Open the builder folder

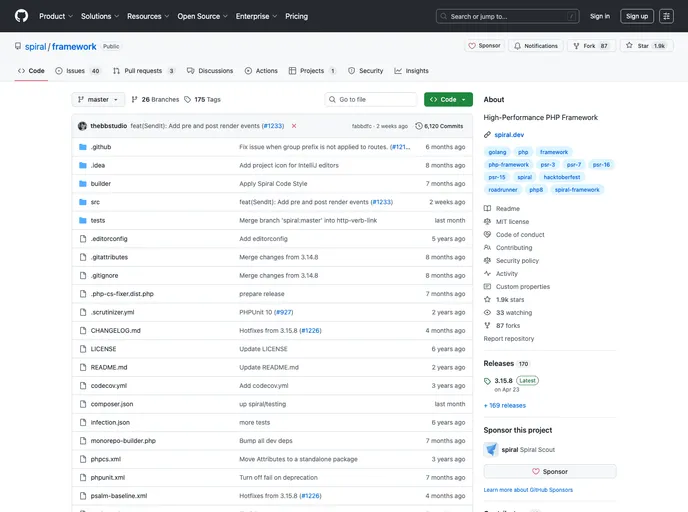point(101,184)
